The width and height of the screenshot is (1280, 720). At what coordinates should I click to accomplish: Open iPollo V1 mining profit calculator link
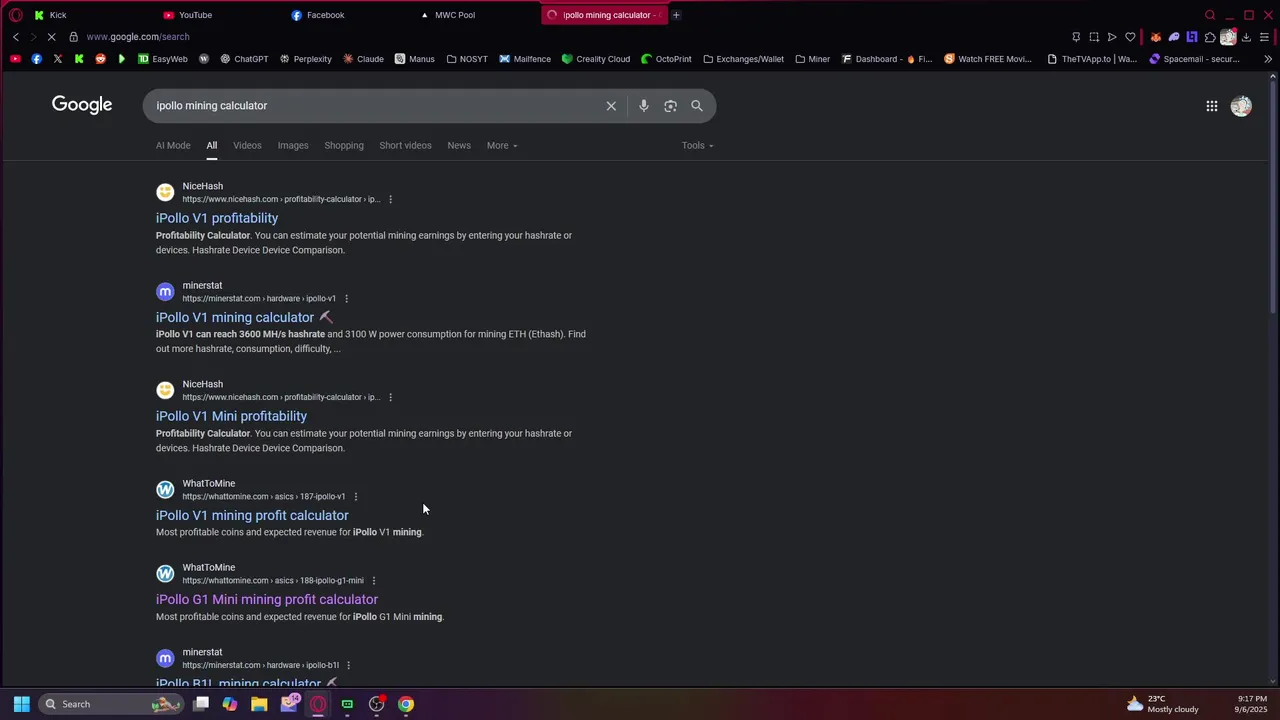252,516
